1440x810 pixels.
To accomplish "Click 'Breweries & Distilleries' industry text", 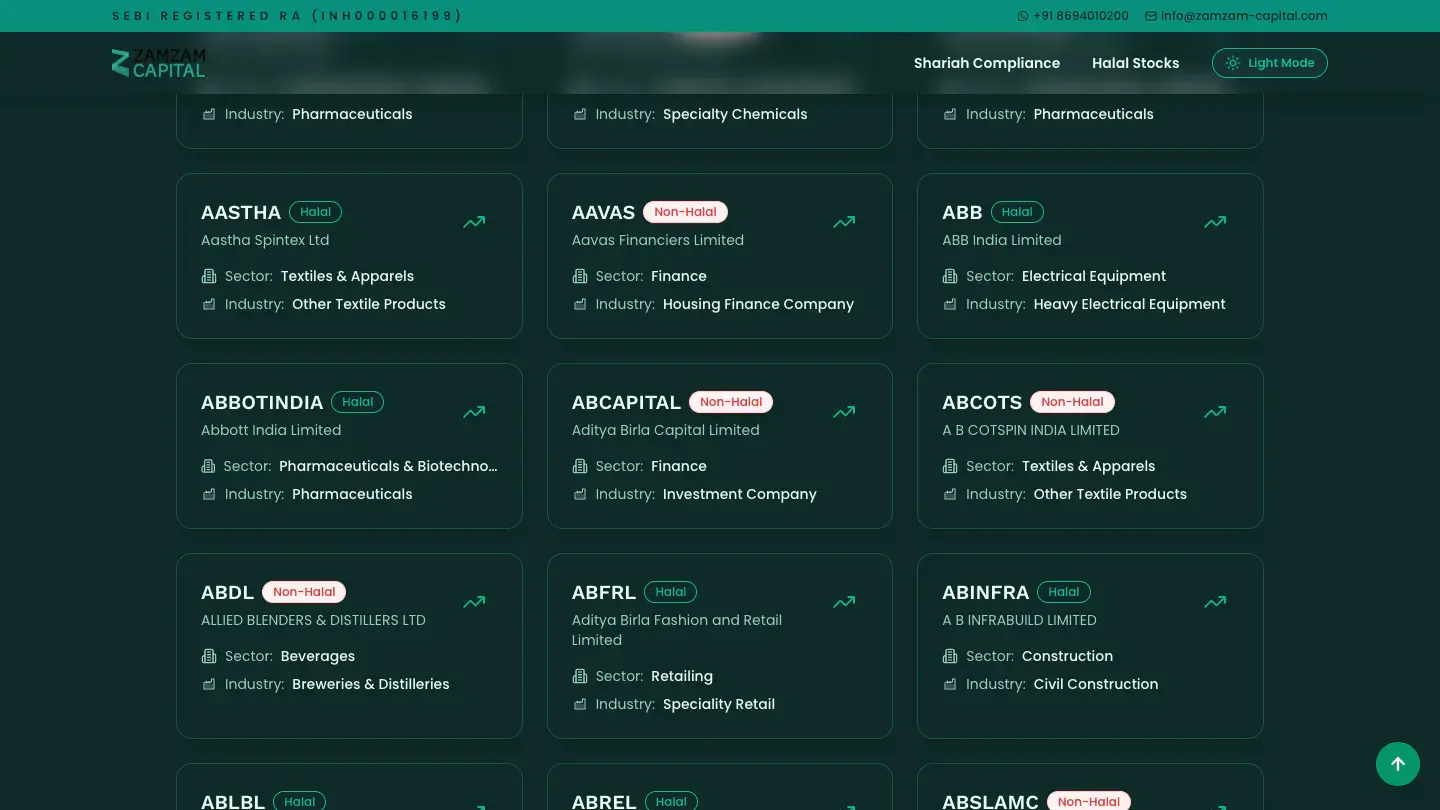I will coord(371,684).
